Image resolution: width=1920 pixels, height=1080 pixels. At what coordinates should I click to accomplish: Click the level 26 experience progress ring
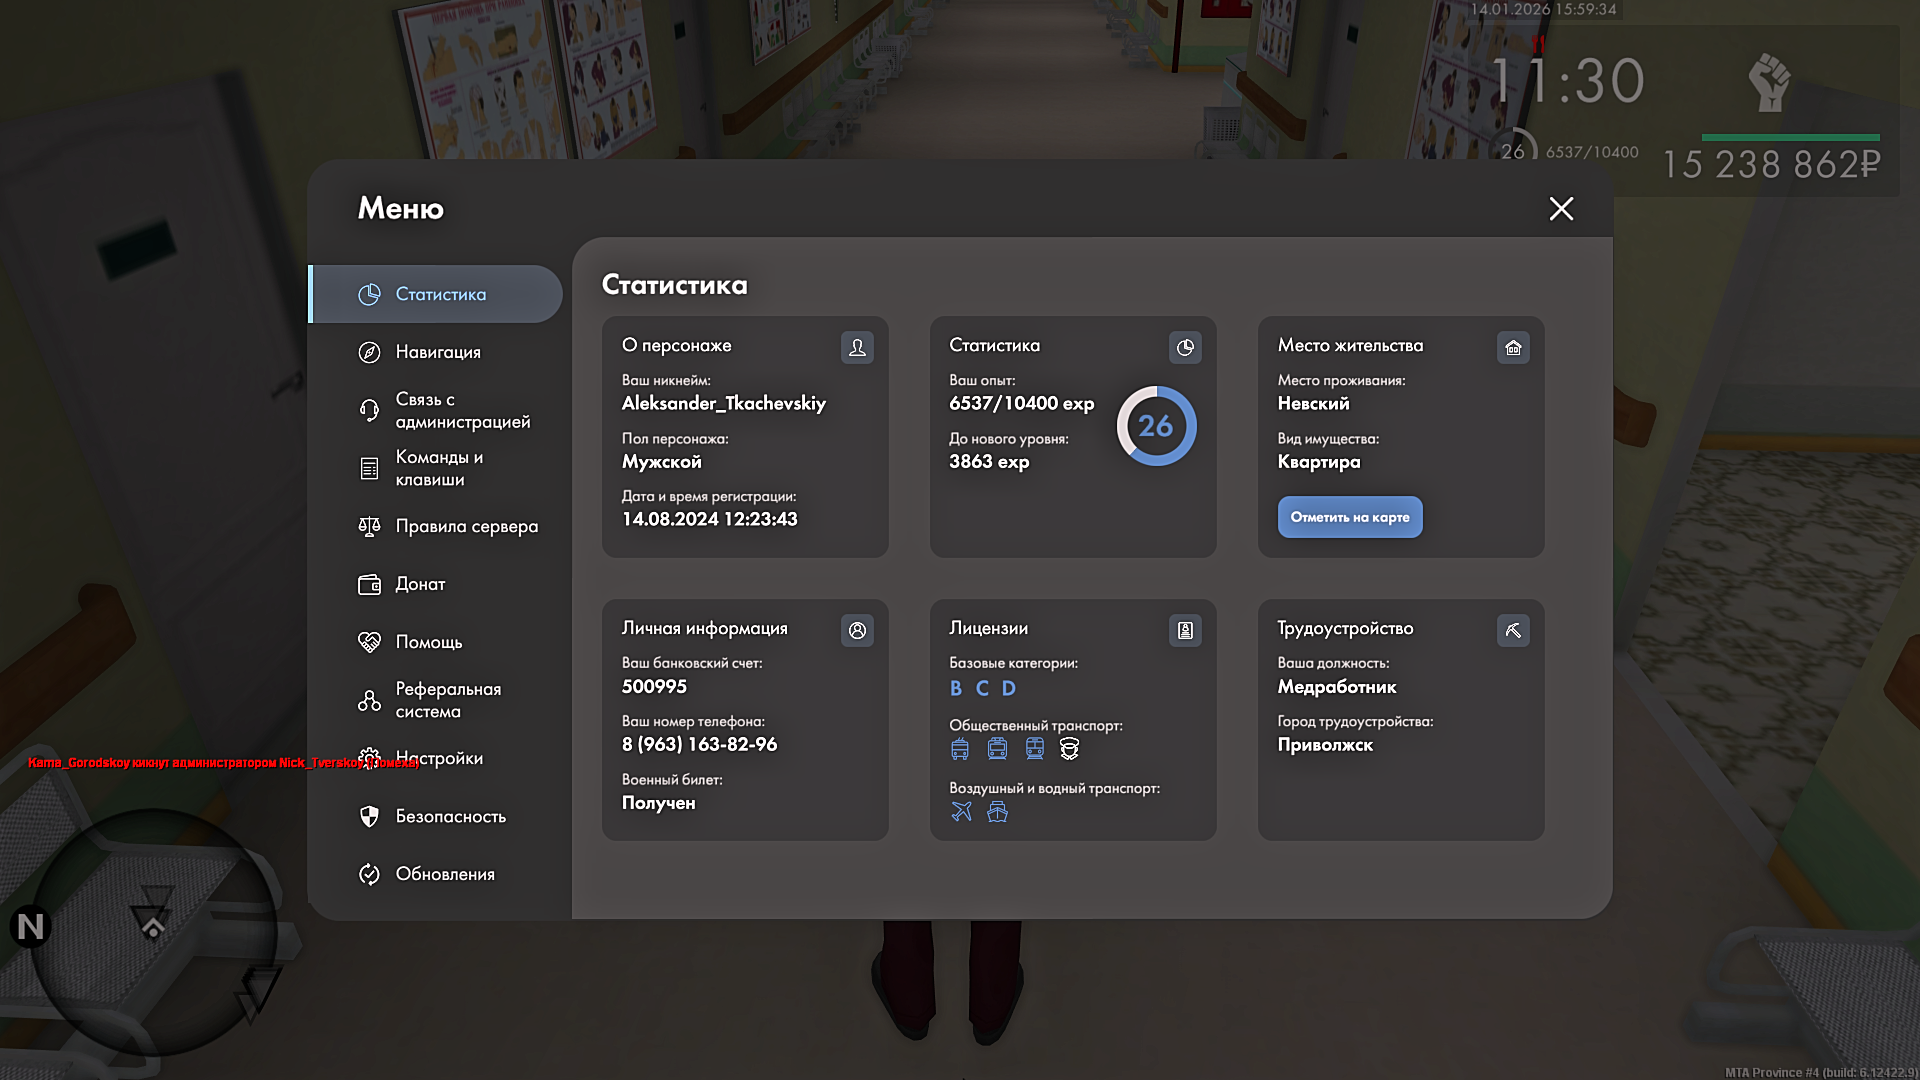1156,426
